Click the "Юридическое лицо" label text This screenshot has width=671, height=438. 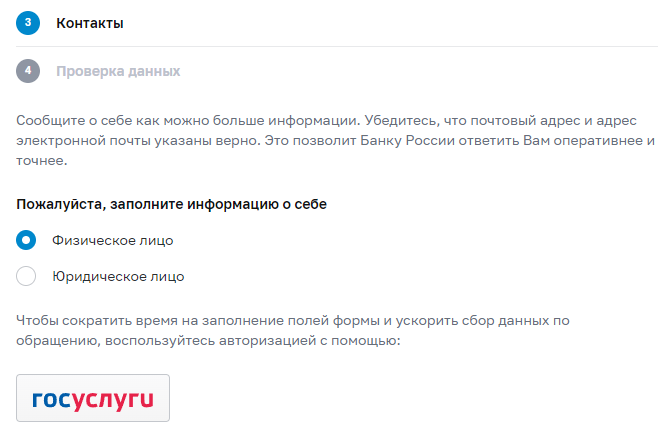click(118, 276)
